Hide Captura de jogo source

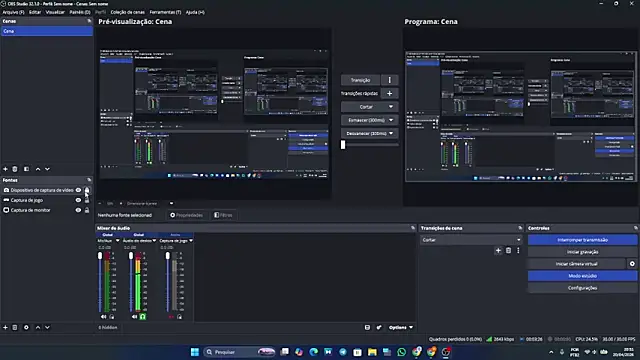pos(78,200)
